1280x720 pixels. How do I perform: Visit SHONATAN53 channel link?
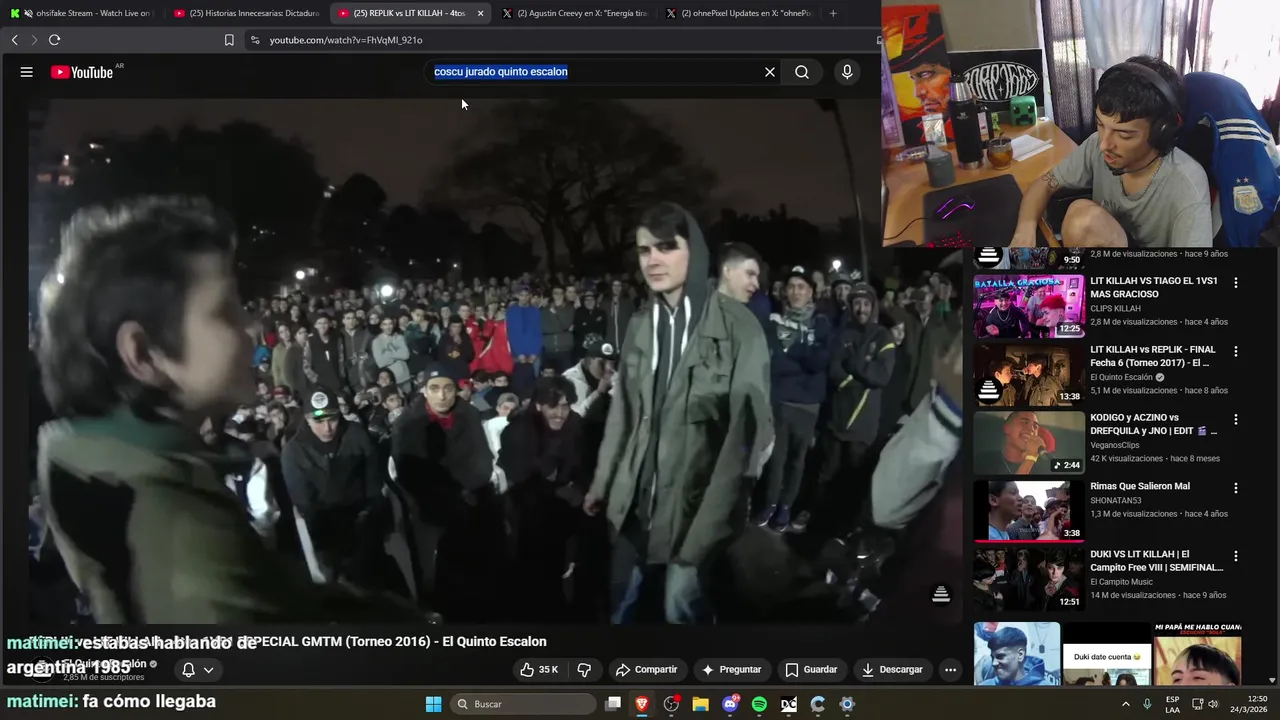pyautogui.click(x=1117, y=500)
